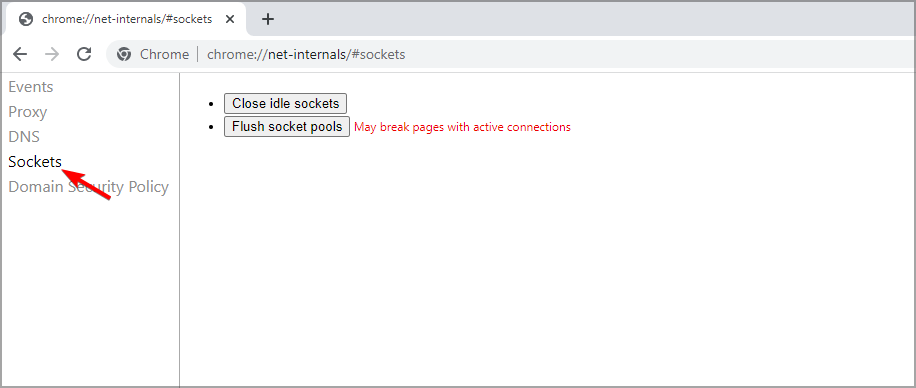This screenshot has height=388, width=916.
Task: Open Domain Security Policy section
Action: [88, 187]
